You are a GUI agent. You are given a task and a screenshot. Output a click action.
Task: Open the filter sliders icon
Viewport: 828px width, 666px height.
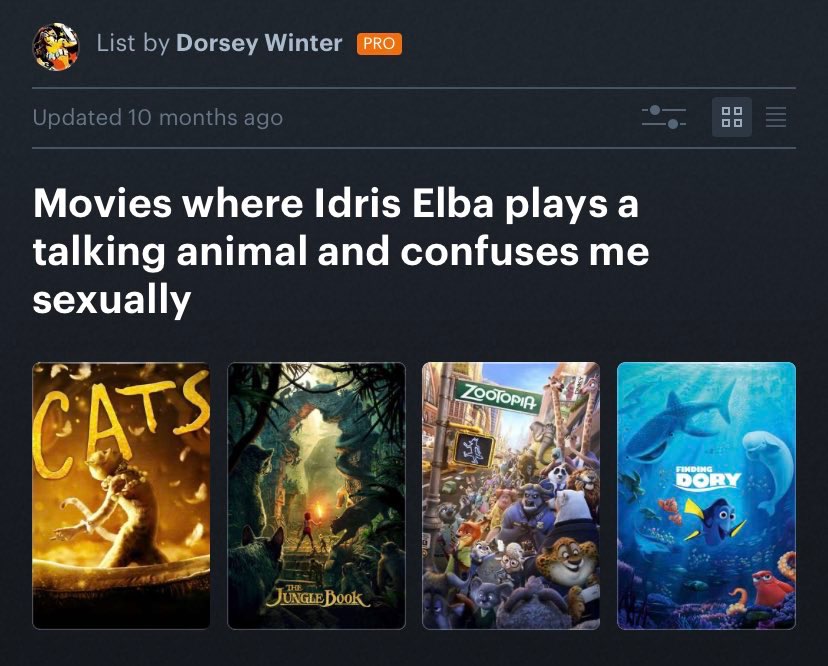(664, 117)
